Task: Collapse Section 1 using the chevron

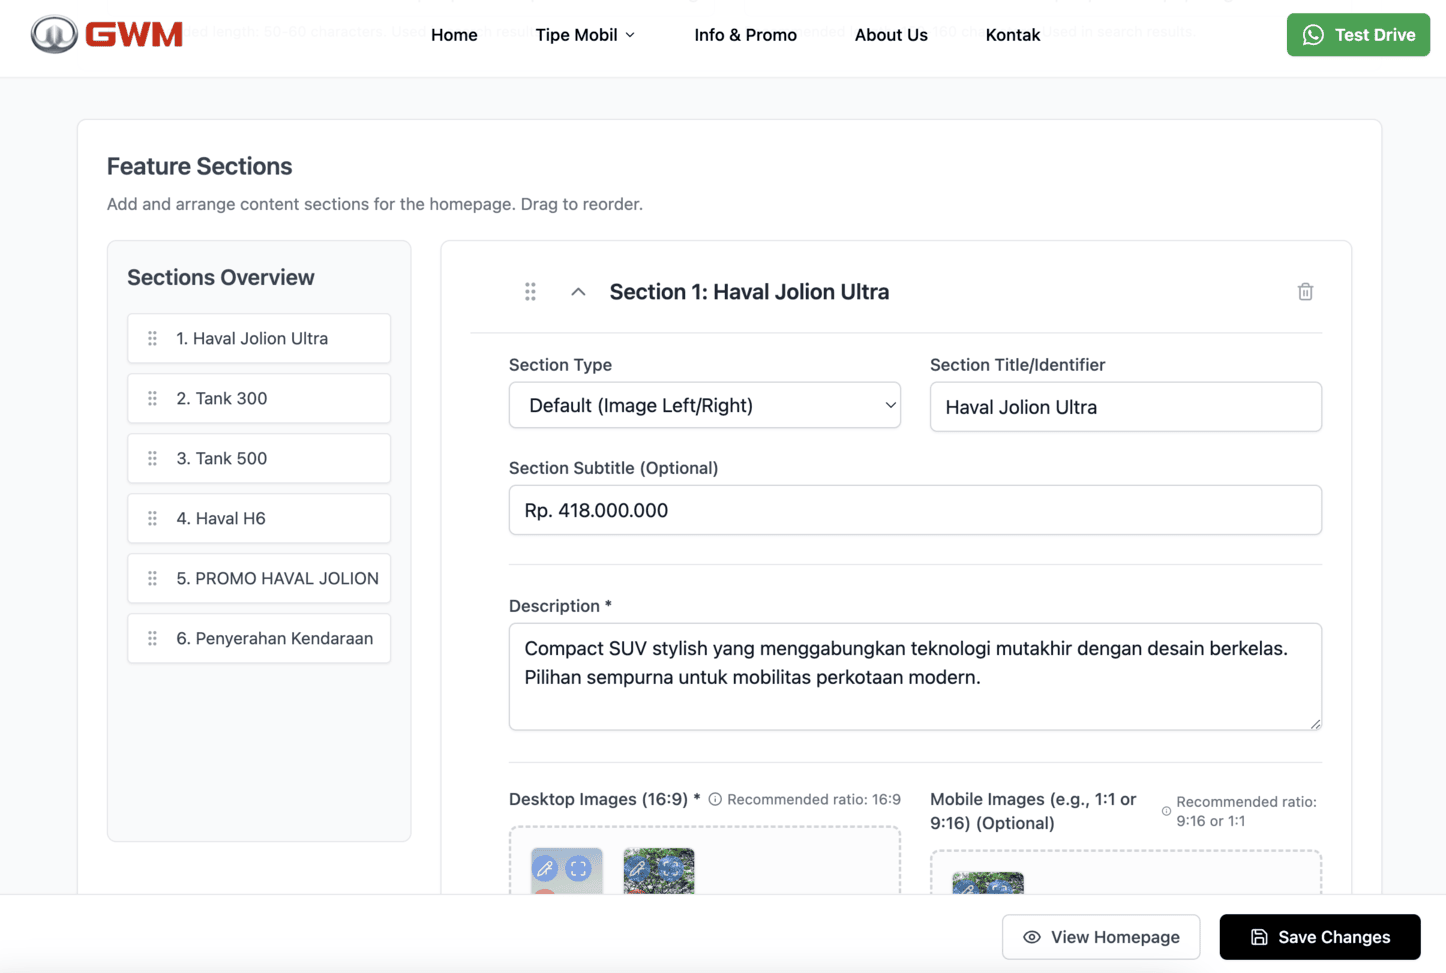Action: (x=578, y=292)
